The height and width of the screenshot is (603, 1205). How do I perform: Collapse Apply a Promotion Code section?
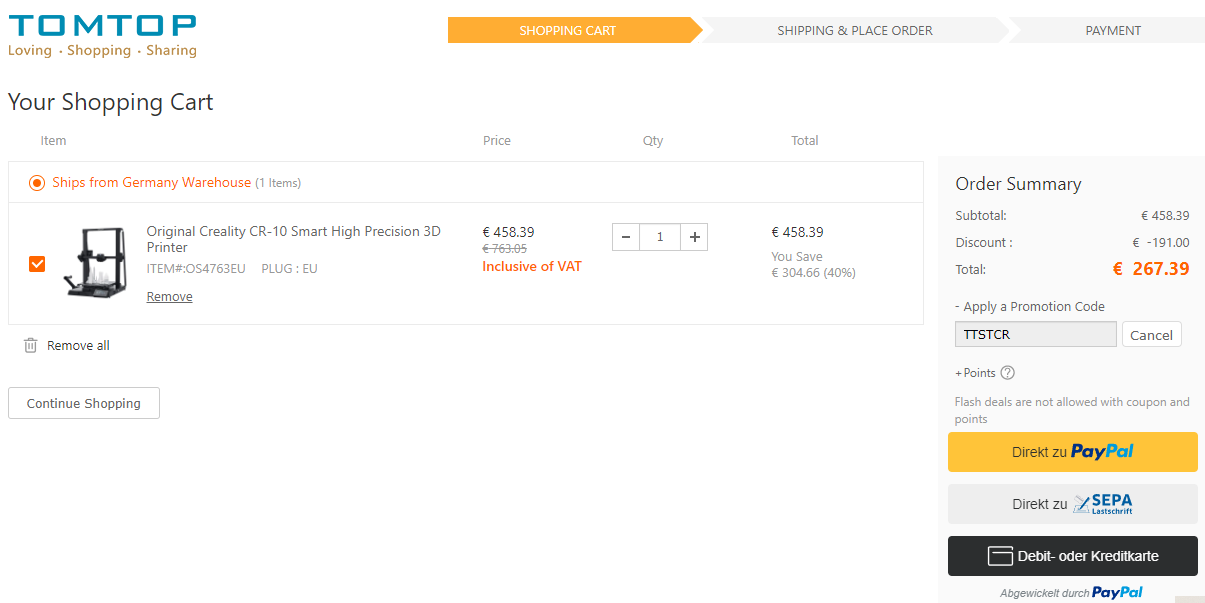point(1030,307)
